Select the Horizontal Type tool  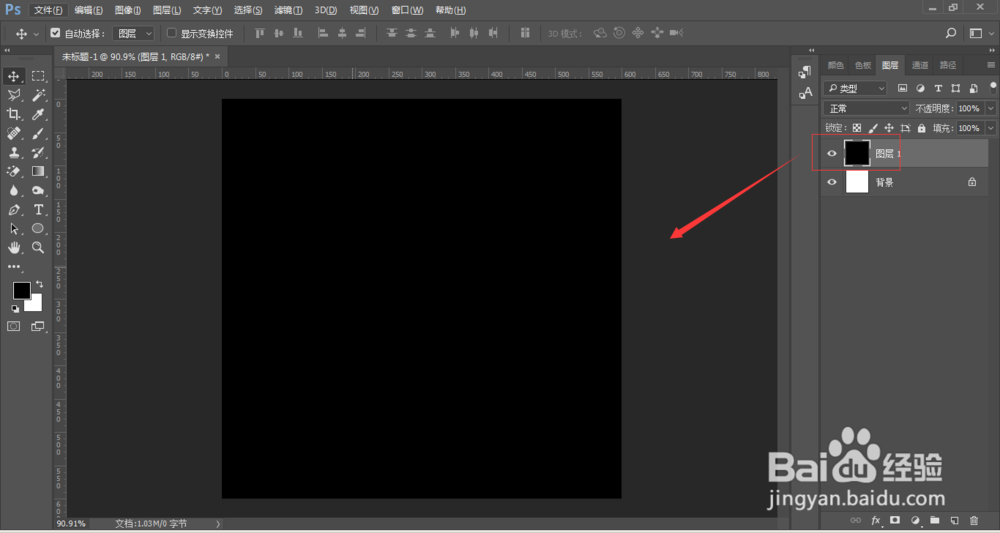coord(38,210)
